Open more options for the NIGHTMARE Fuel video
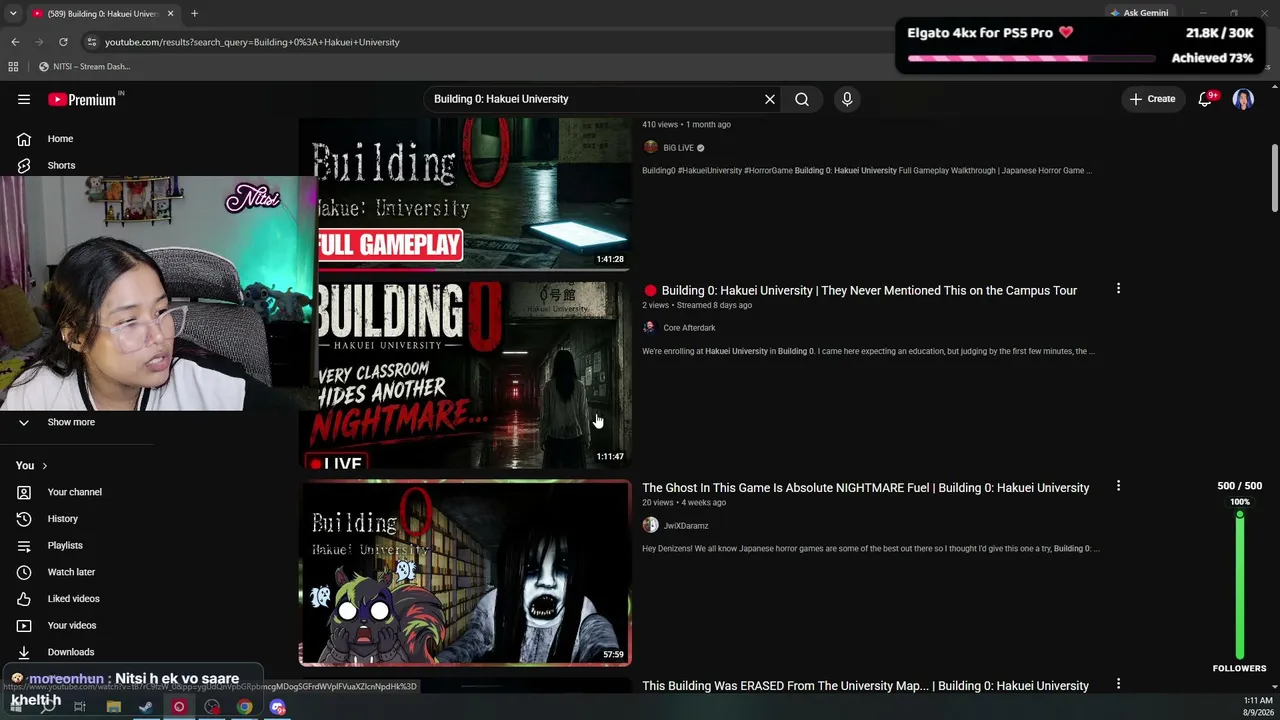Image resolution: width=1280 pixels, height=720 pixels. 1118,486
